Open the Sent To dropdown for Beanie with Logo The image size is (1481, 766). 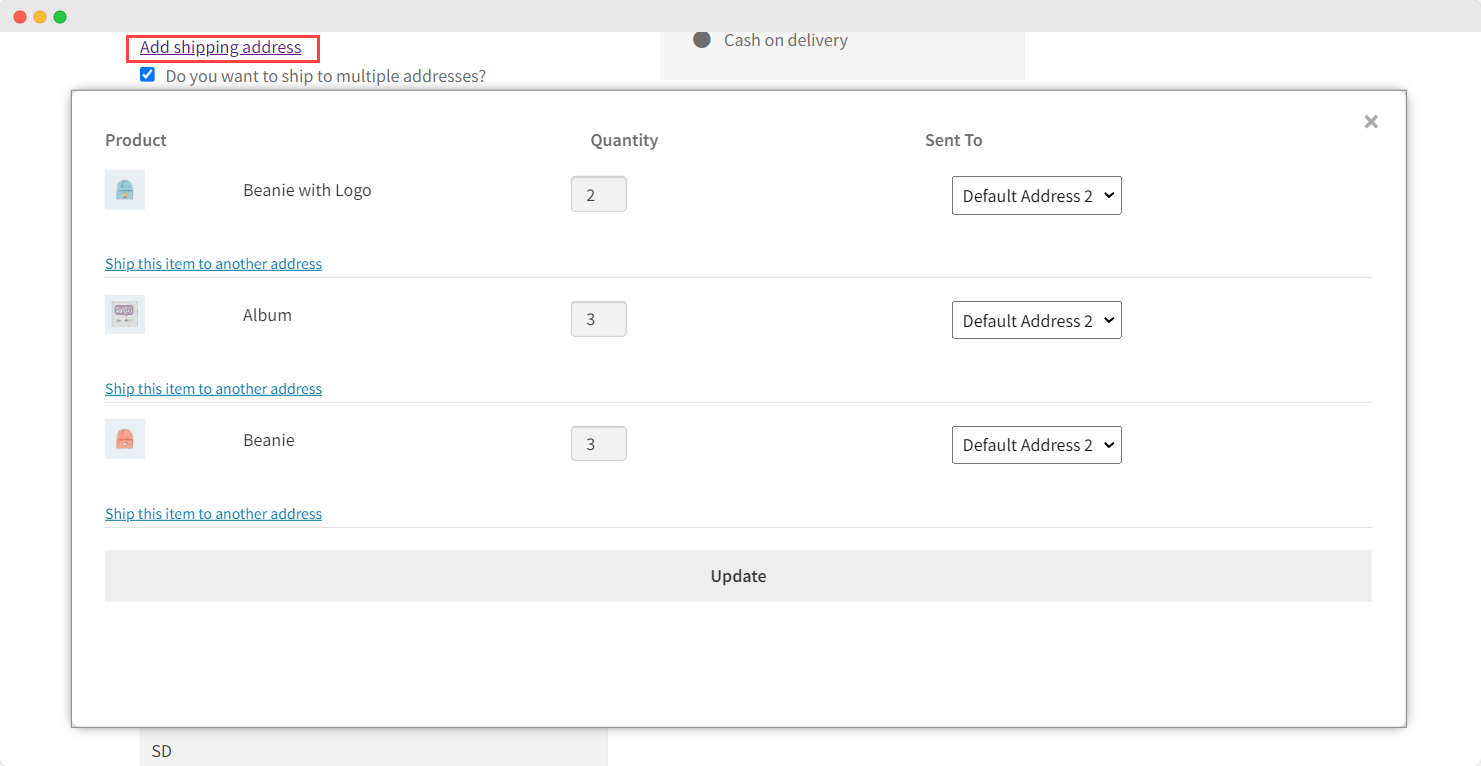click(x=1036, y=195)
